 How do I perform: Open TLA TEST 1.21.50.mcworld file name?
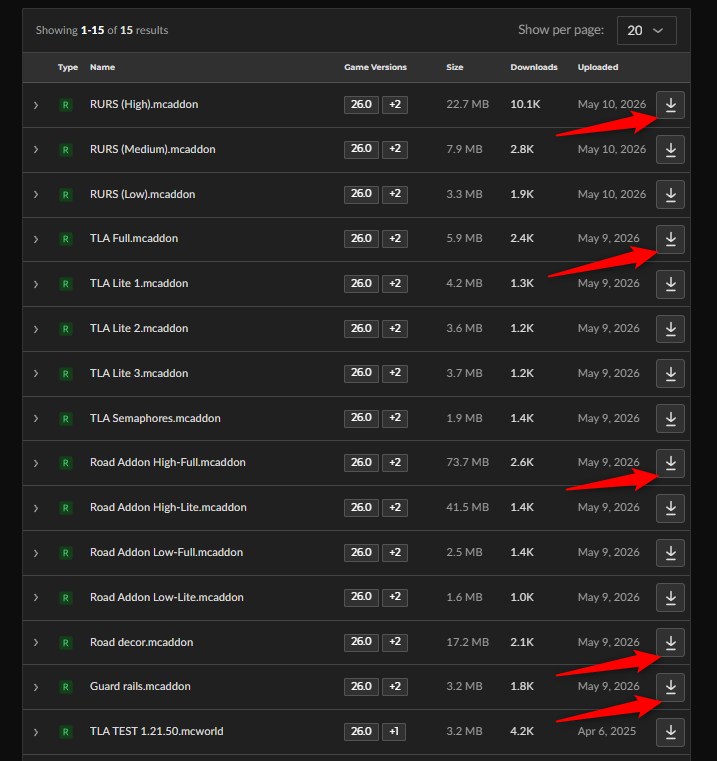[157, 731]
